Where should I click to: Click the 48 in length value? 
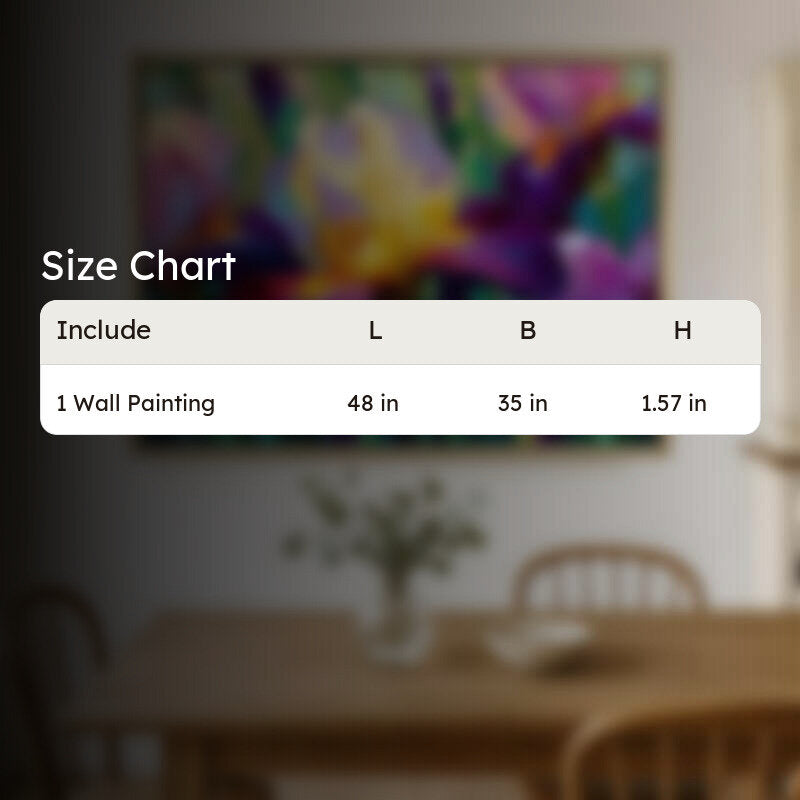pos(373,403)
